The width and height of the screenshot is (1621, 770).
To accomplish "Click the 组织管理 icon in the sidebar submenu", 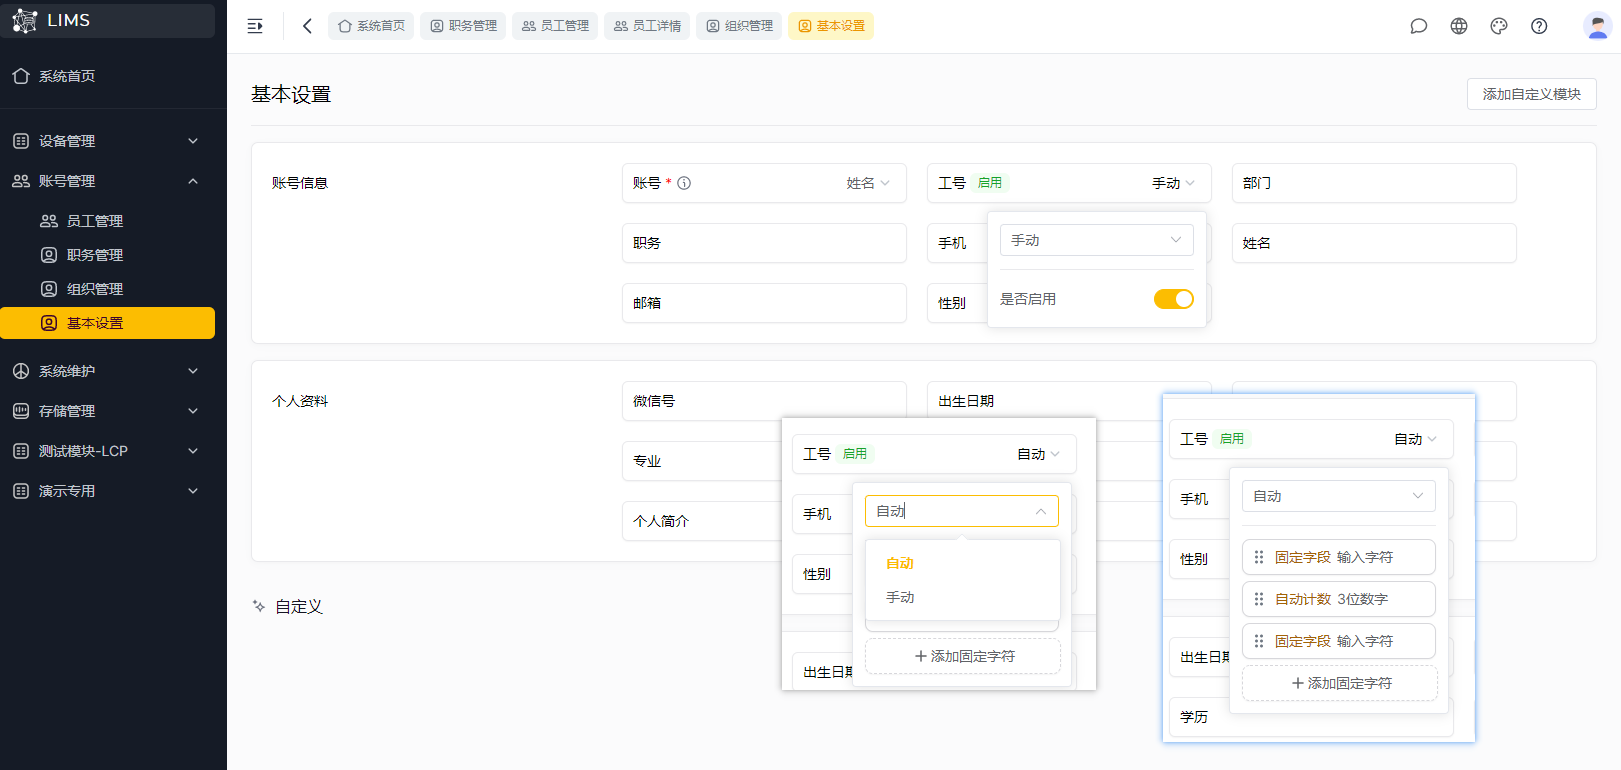I will 49,289.
